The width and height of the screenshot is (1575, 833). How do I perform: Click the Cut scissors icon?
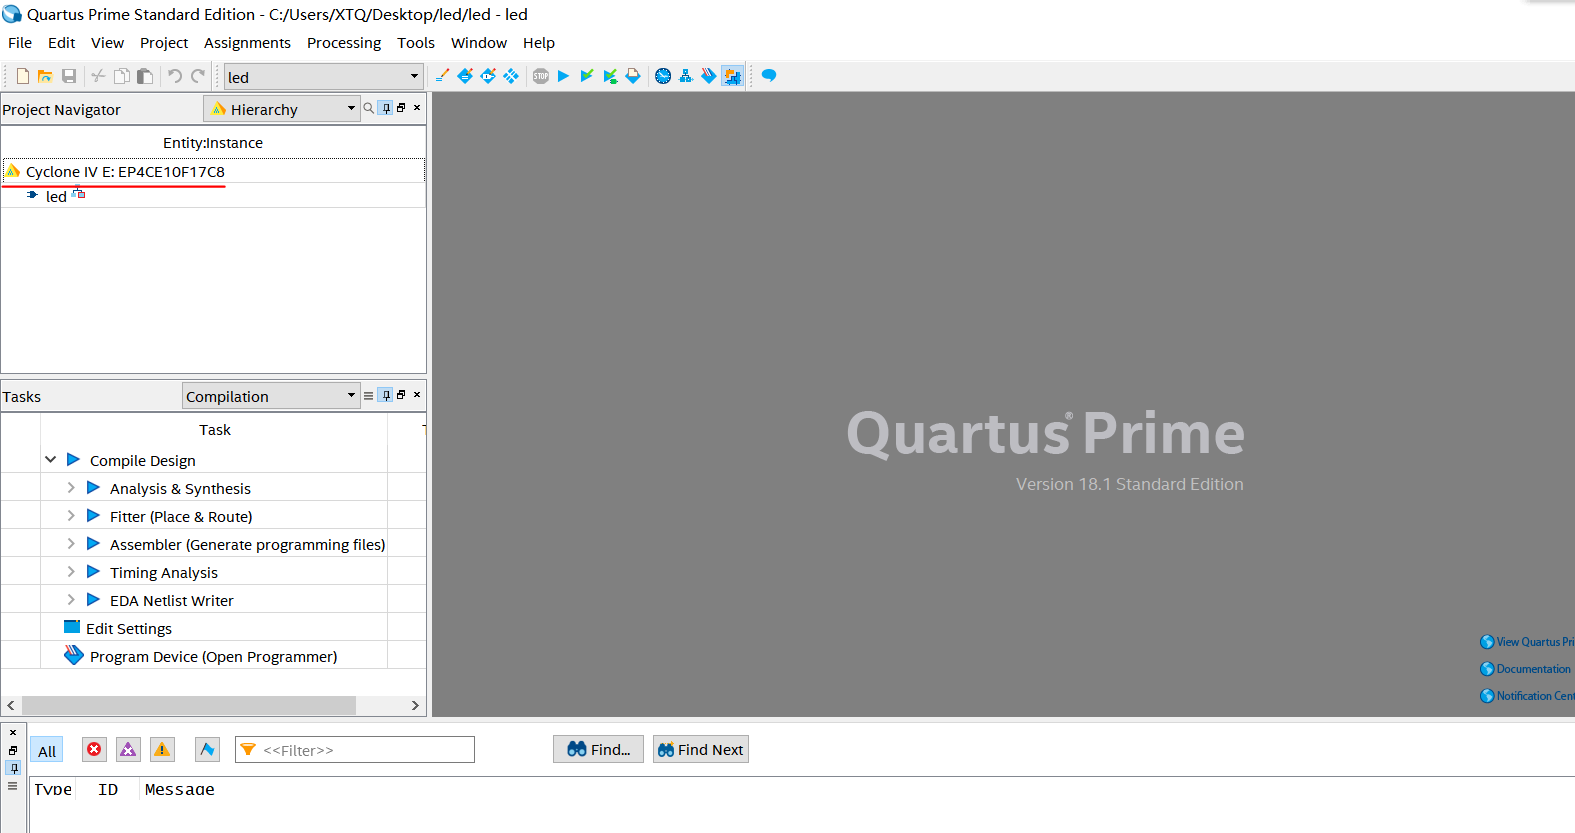(x=98, y=76)
